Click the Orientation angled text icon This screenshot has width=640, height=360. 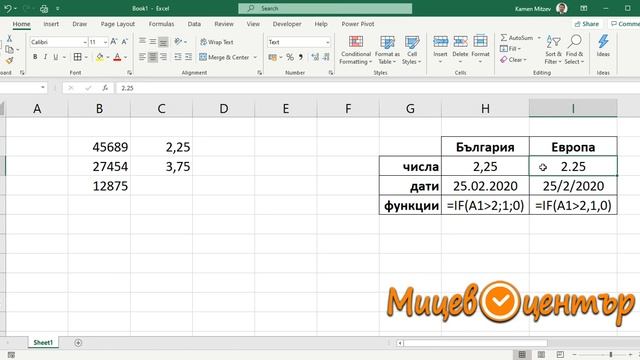(178, 41)
